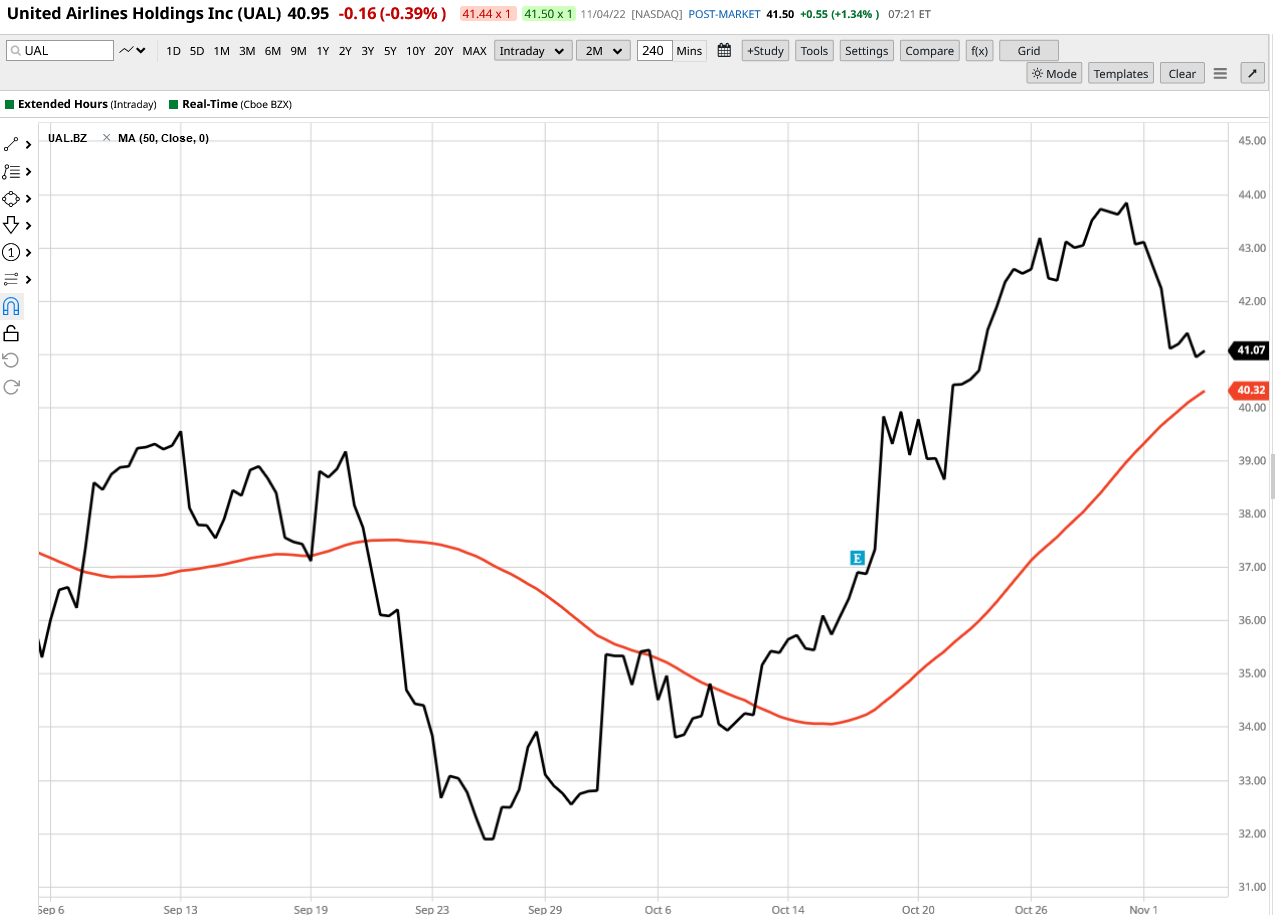Expand the measure tool options chevron
This screenshot has width=1275, height=915.
click(28, 280)
